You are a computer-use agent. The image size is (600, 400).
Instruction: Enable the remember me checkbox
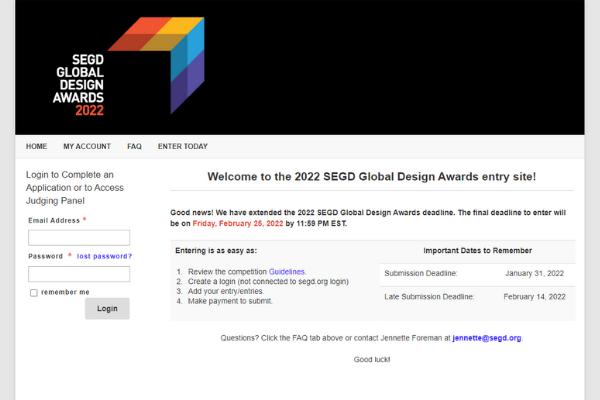[34, 293]
